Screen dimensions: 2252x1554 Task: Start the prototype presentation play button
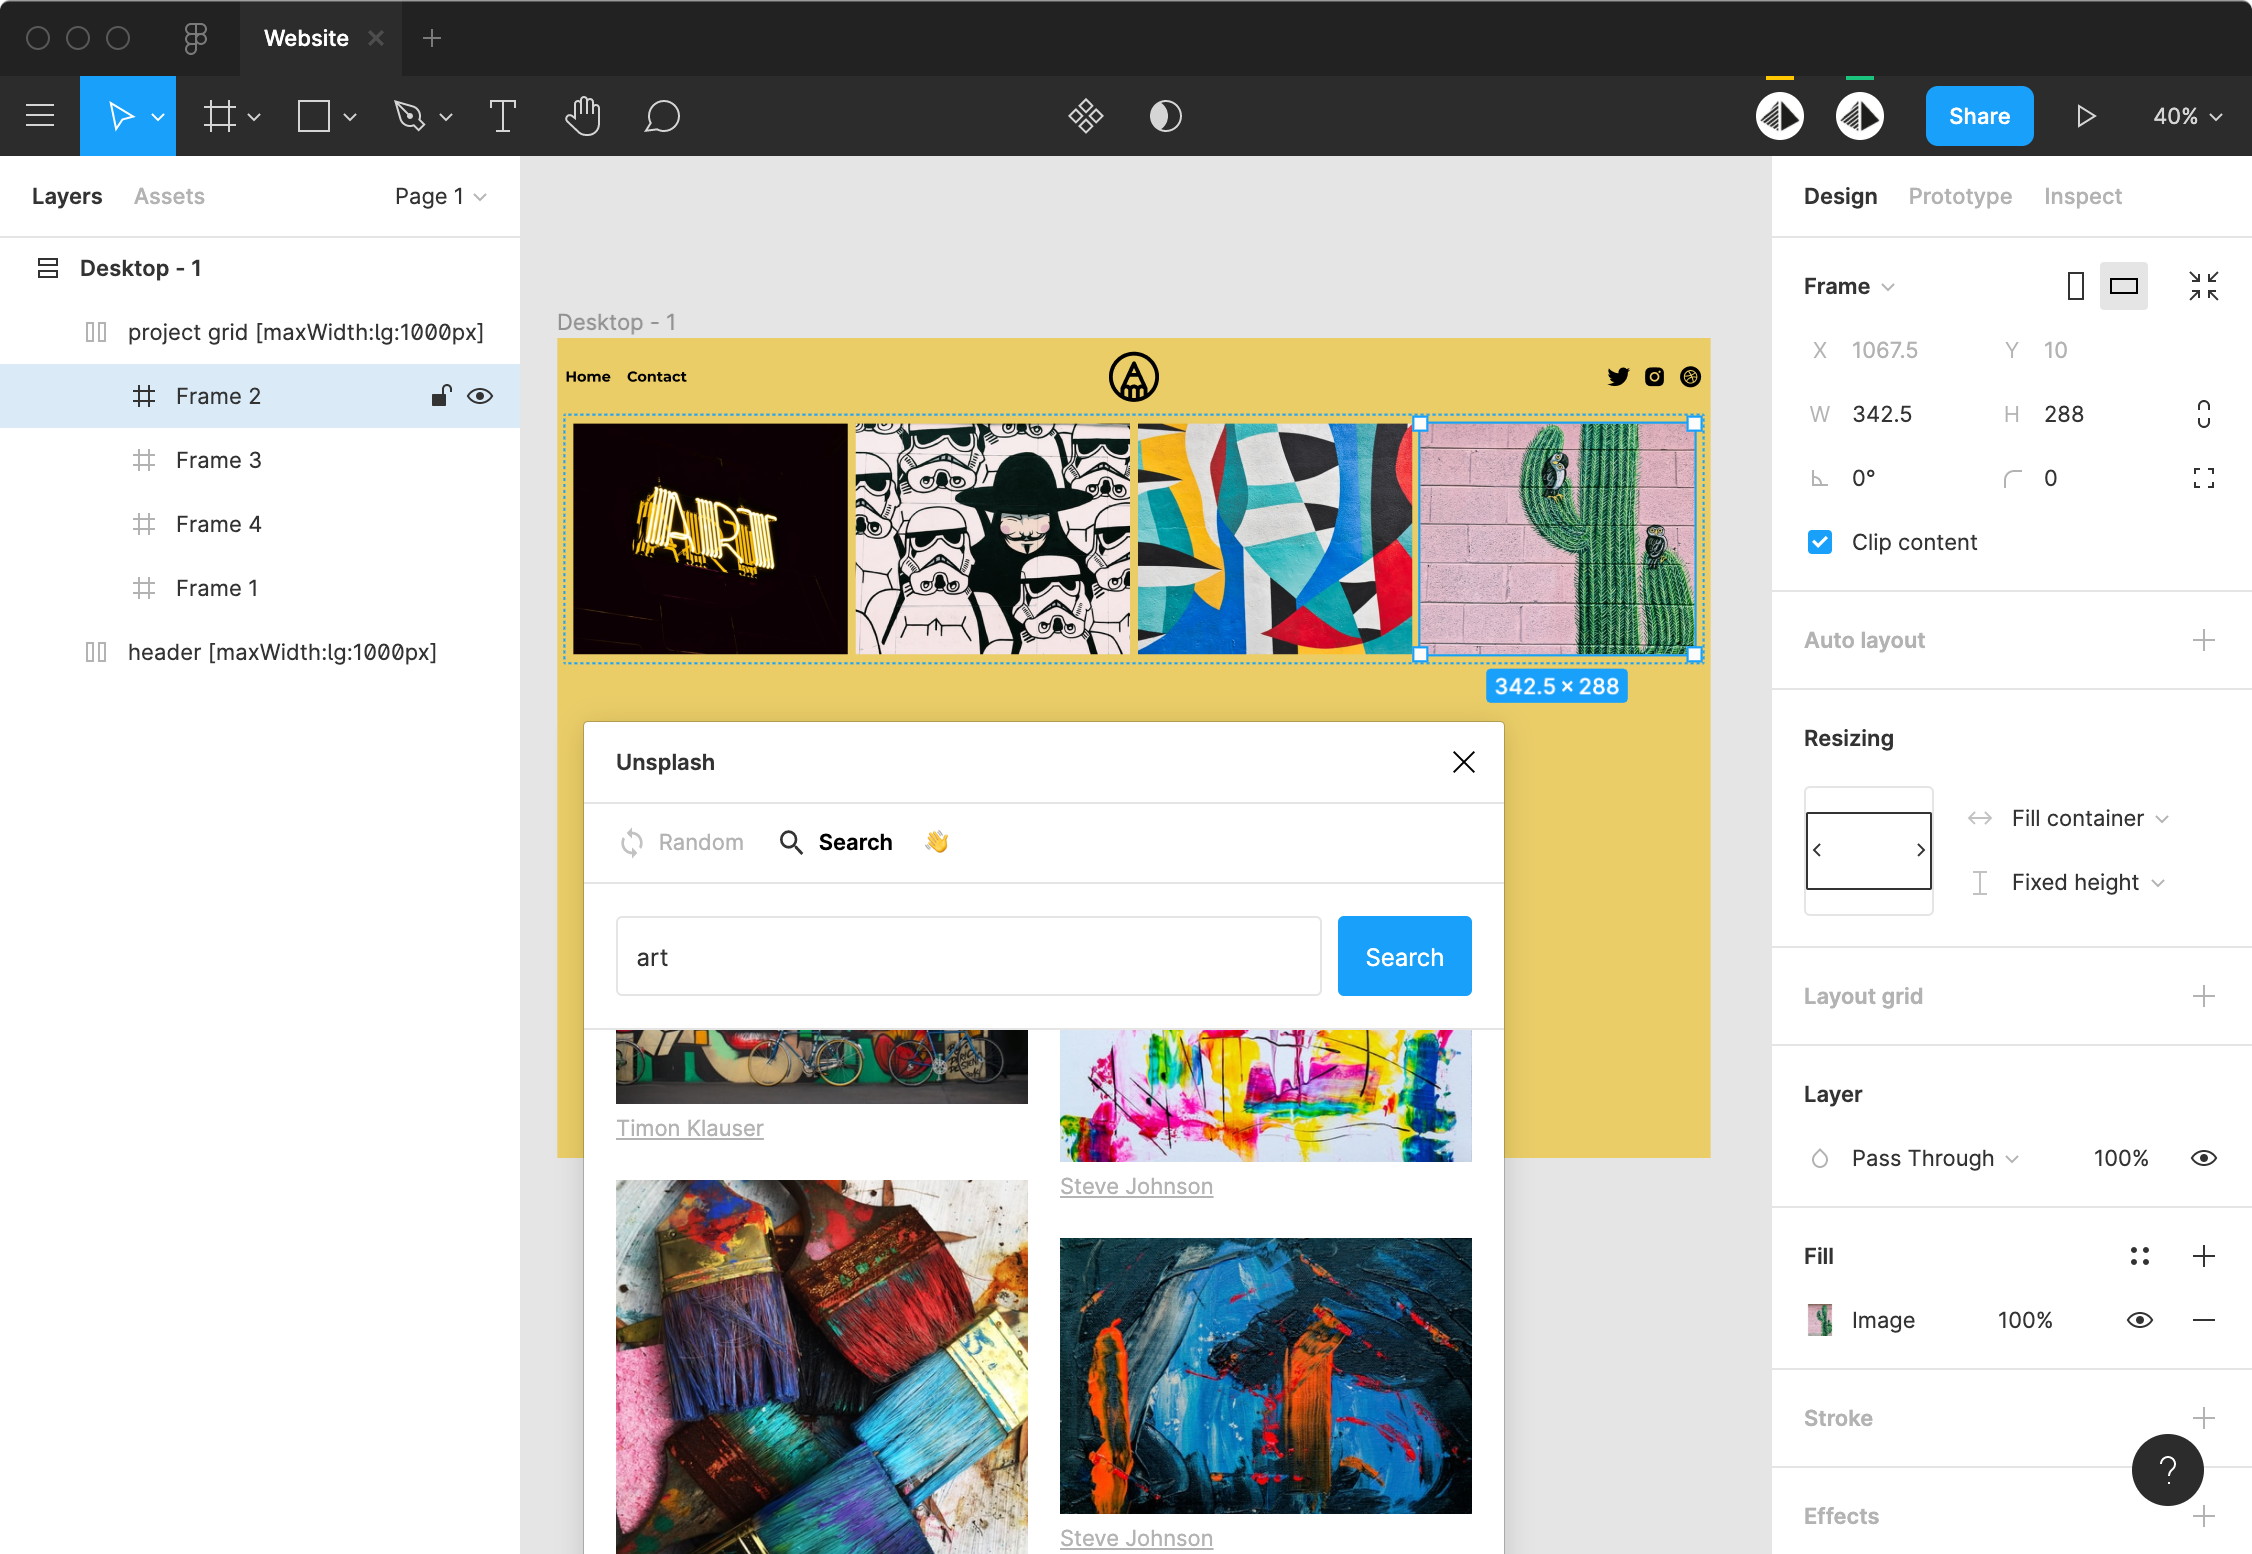tap(2085, 116)
